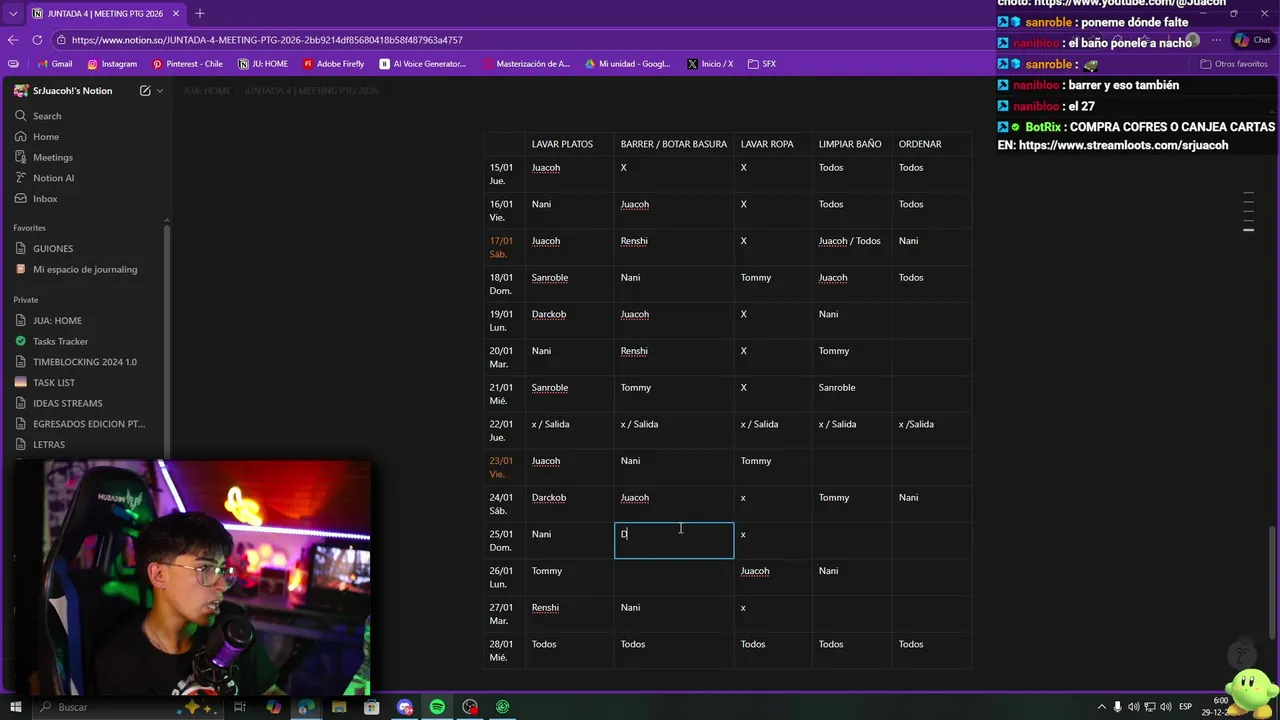
Task: Click the browser back arrow
Action: [13, 40]
